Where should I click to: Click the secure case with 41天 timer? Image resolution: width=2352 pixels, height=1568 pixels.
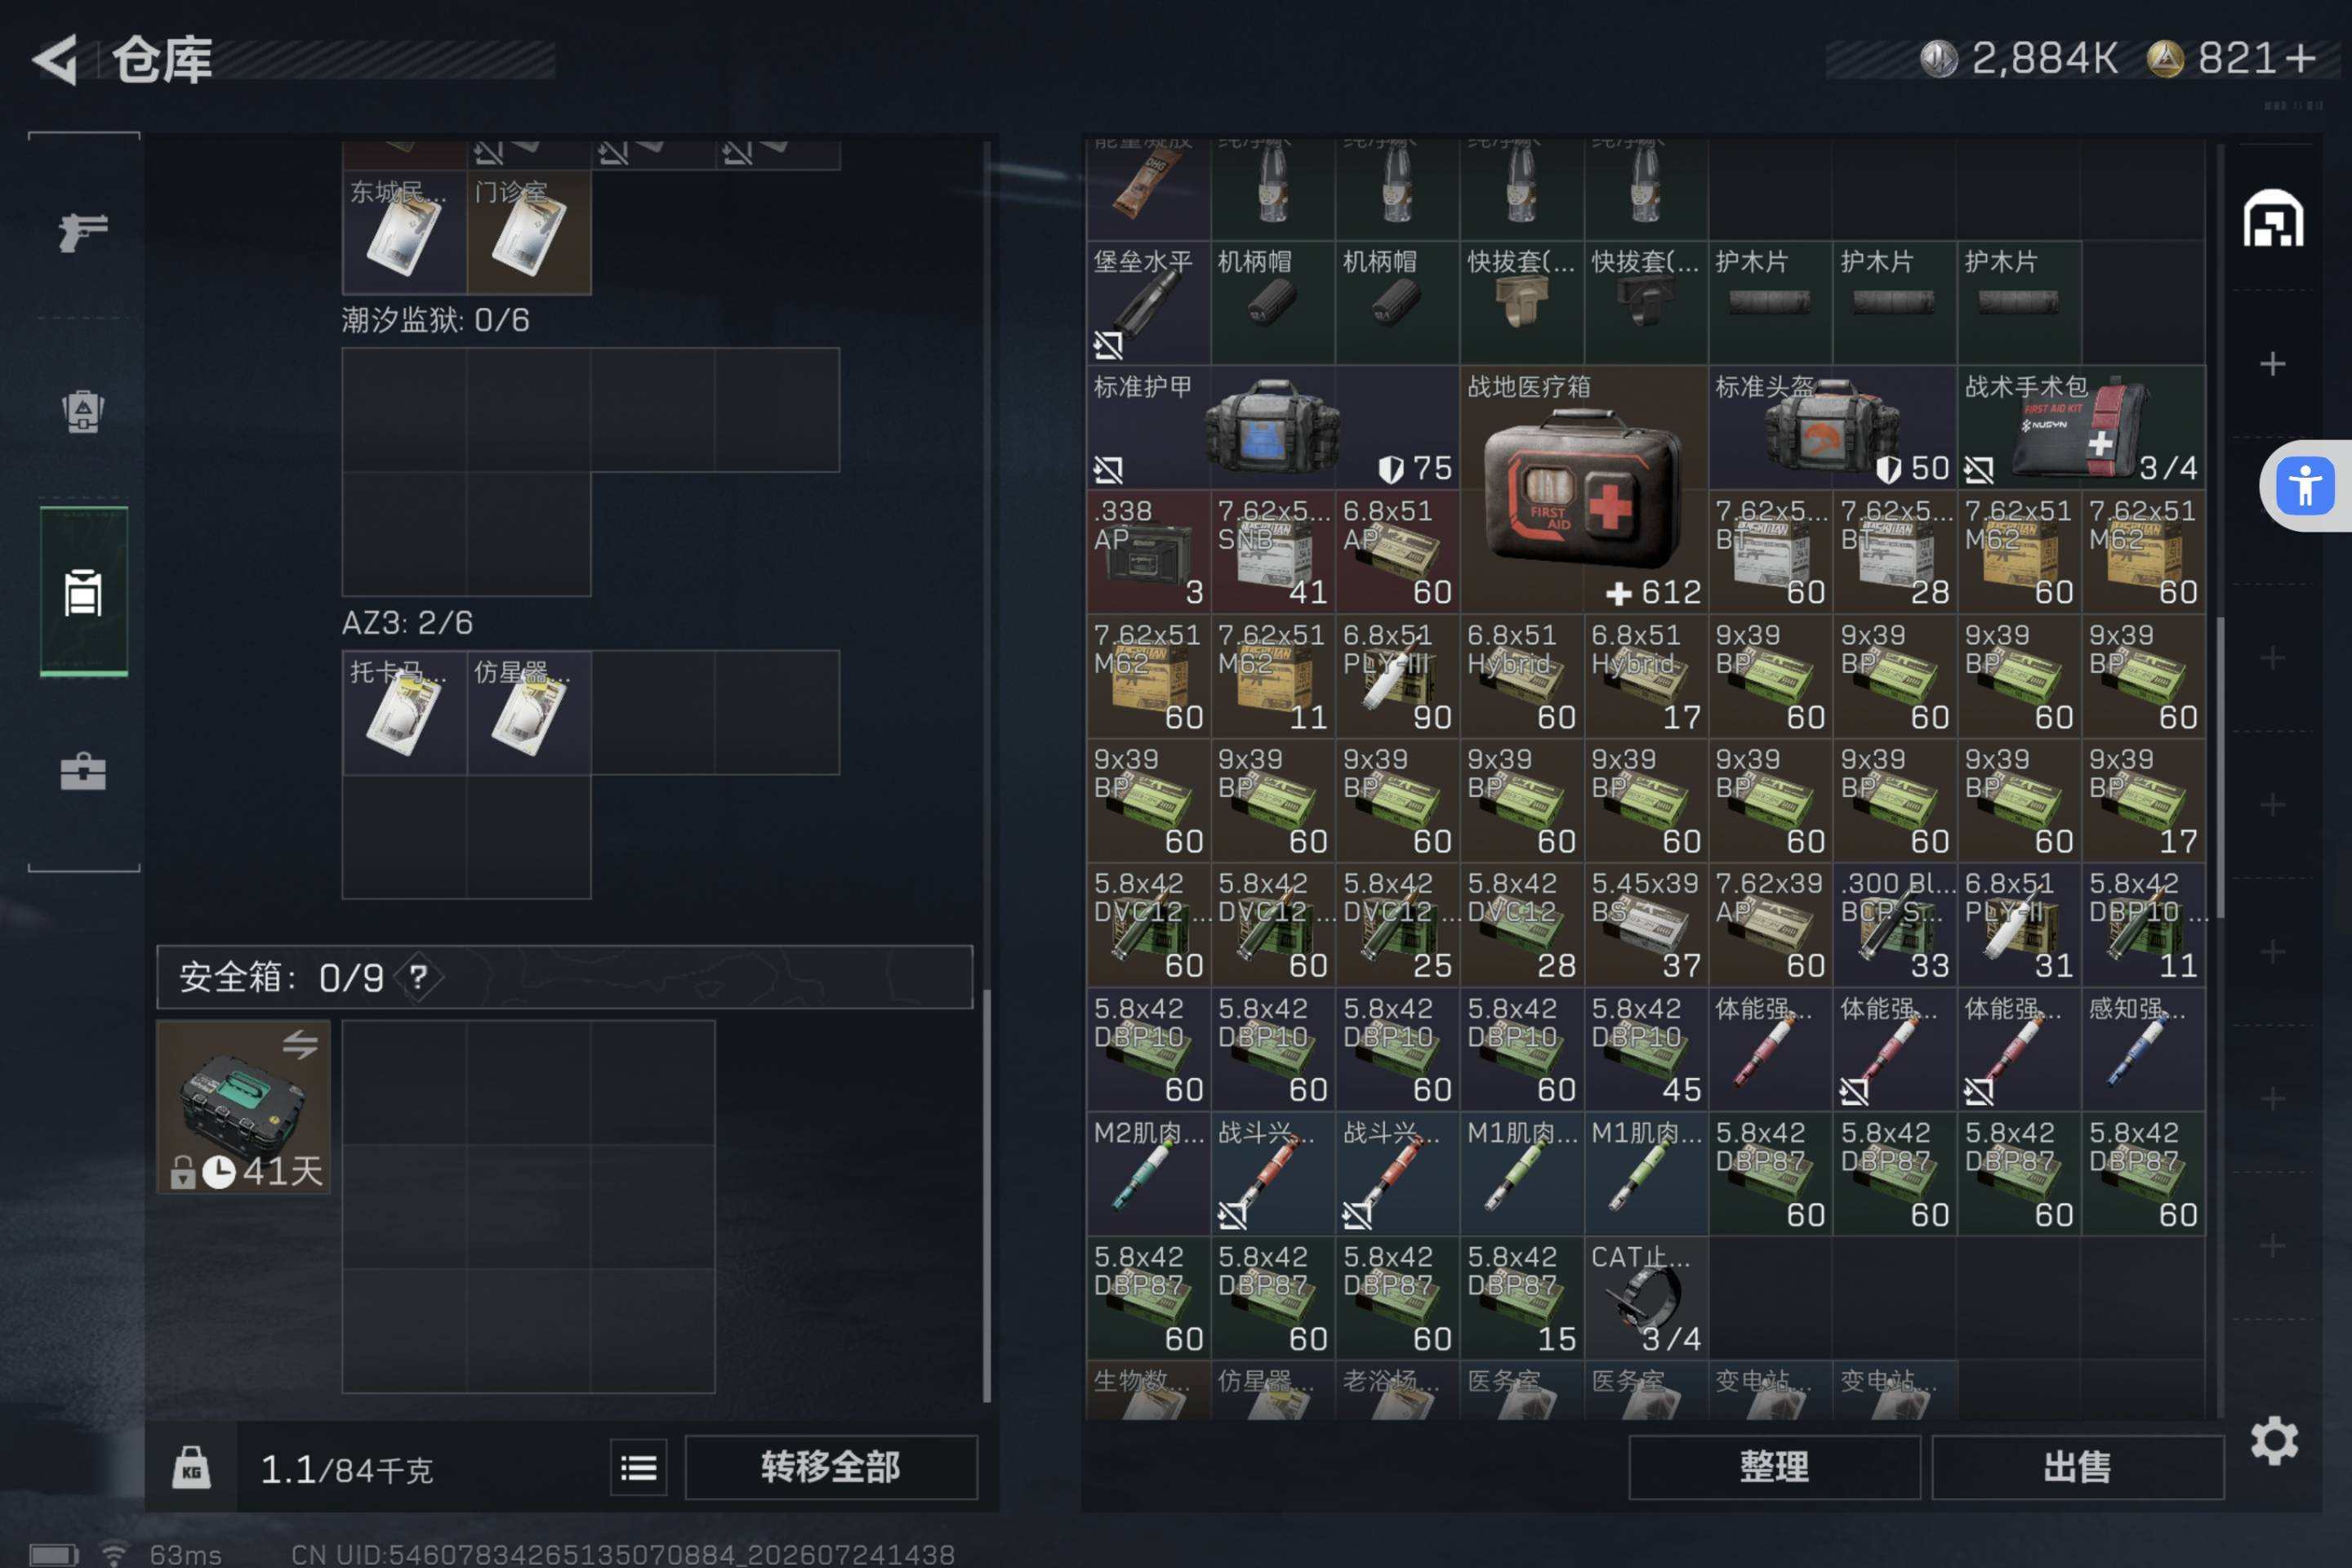click(244, 1106)
